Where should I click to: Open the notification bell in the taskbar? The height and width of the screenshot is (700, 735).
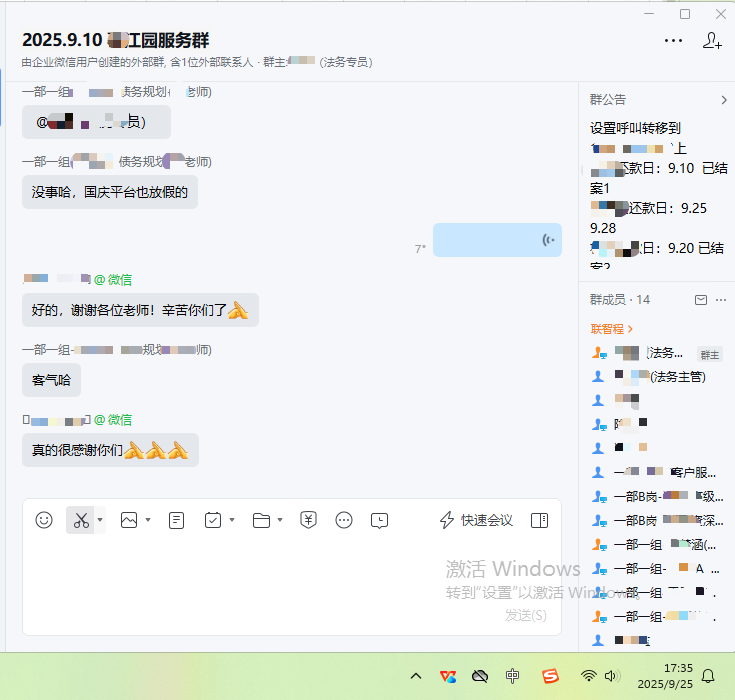click(708, 676)
